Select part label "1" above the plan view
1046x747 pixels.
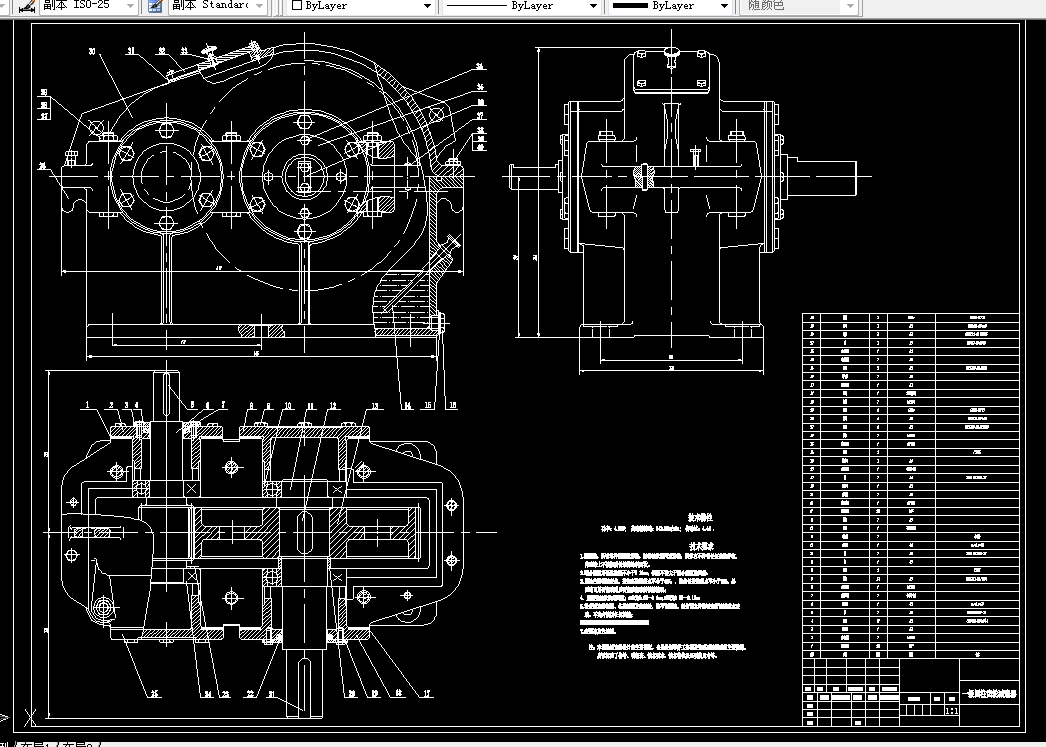click(x=87, y=405)
